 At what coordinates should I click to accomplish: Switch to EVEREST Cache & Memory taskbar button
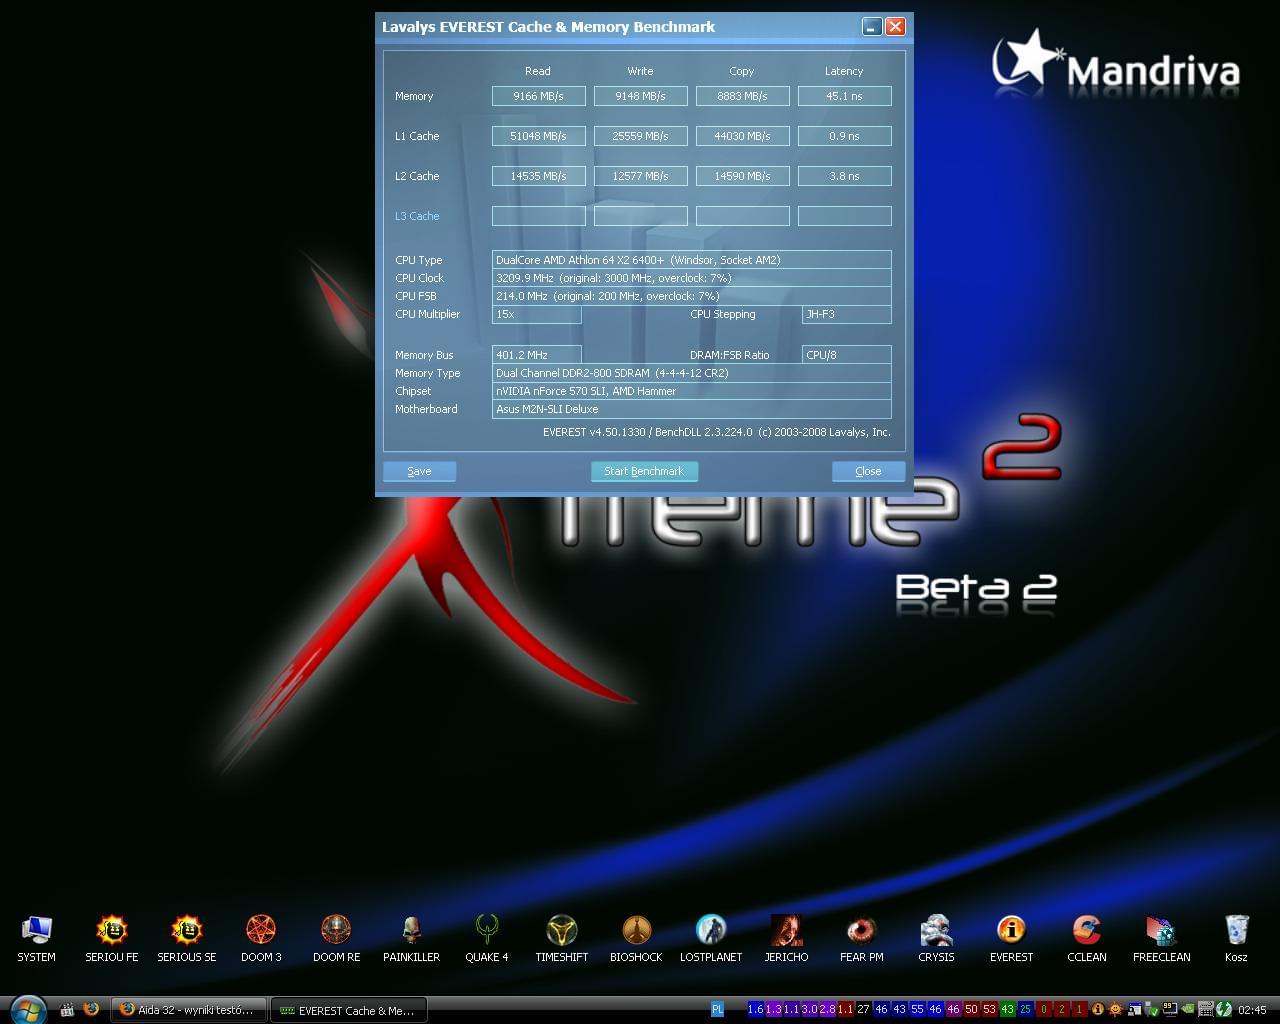pyautogui.click(x=348, y=1010)
